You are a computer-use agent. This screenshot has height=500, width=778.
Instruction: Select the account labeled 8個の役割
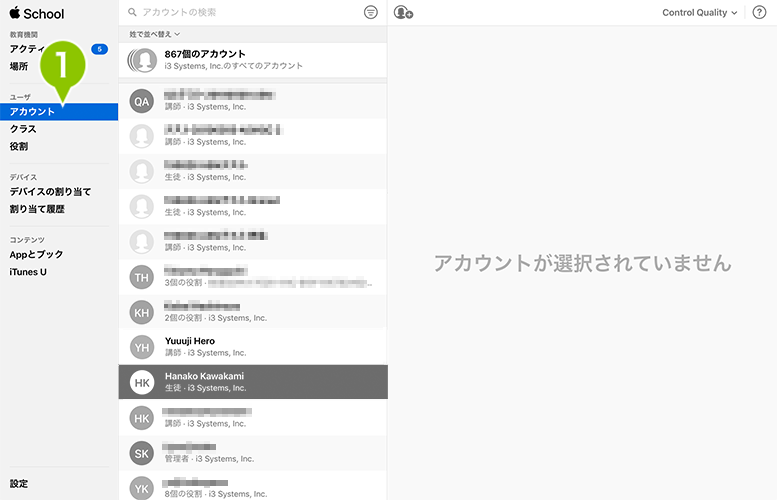(x=253, y=488)
